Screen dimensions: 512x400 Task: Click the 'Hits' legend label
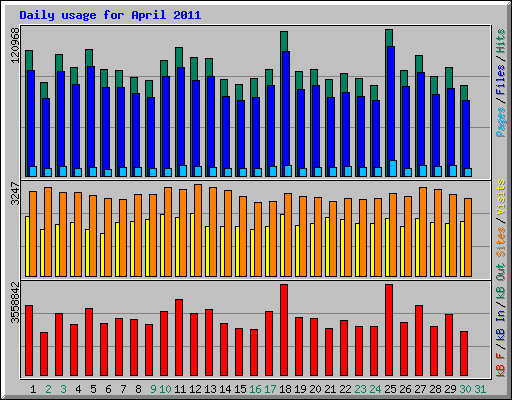[501, 41]
